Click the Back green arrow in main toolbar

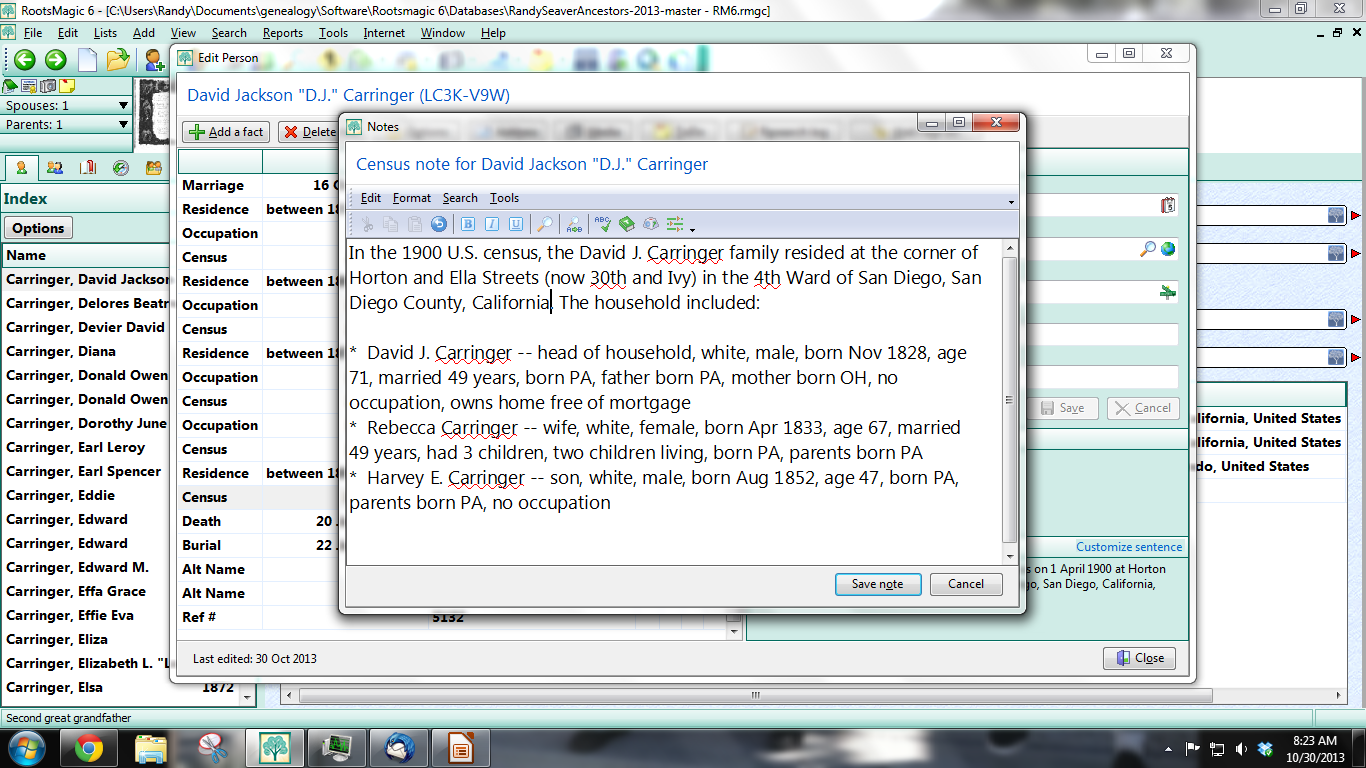click(24, 60)
